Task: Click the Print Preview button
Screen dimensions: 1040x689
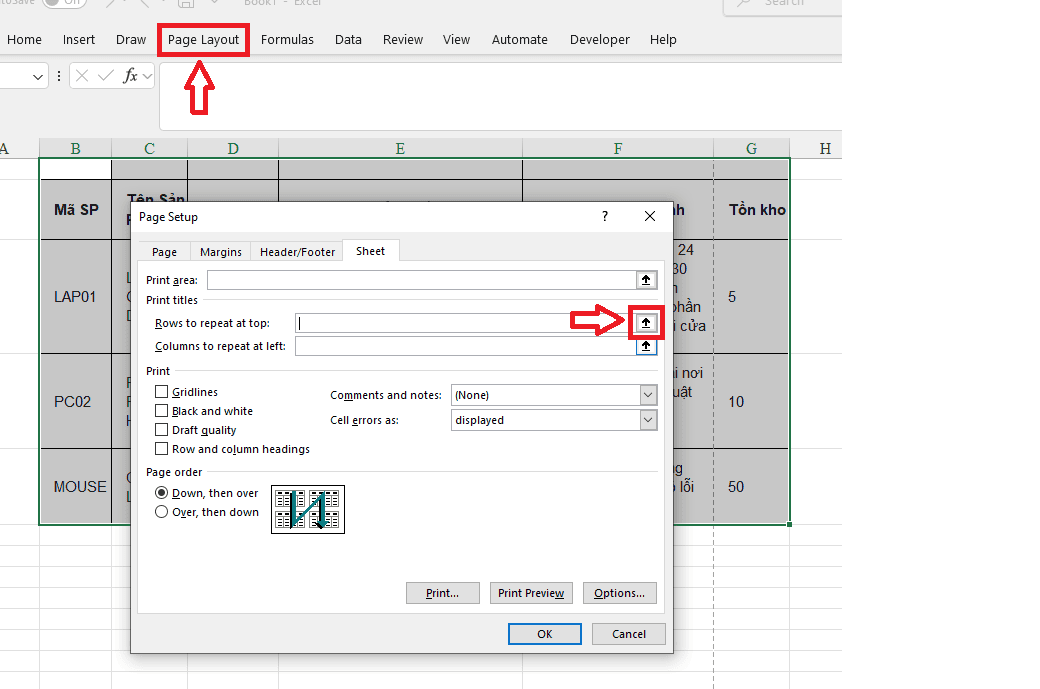Action: pos(531,593)
